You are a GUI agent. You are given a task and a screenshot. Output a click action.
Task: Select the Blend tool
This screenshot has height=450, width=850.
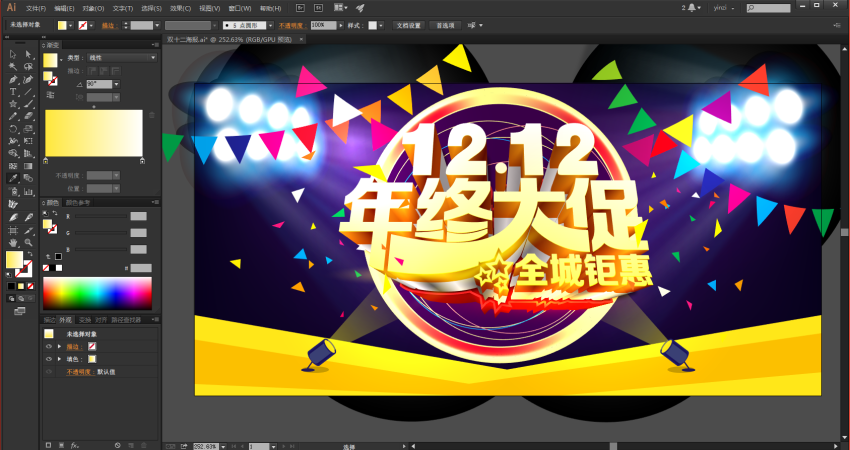pyautogui.click(x=28, y=178)
